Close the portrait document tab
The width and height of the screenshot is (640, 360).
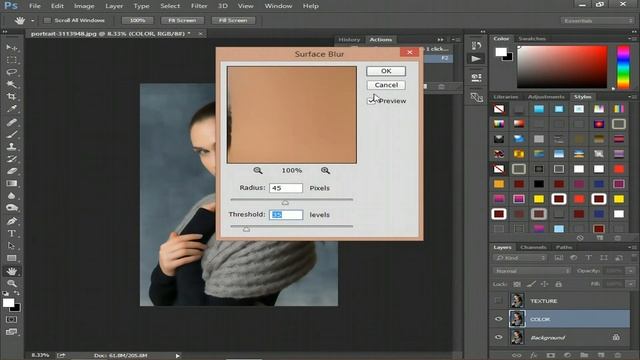click(x=200, y=34)
